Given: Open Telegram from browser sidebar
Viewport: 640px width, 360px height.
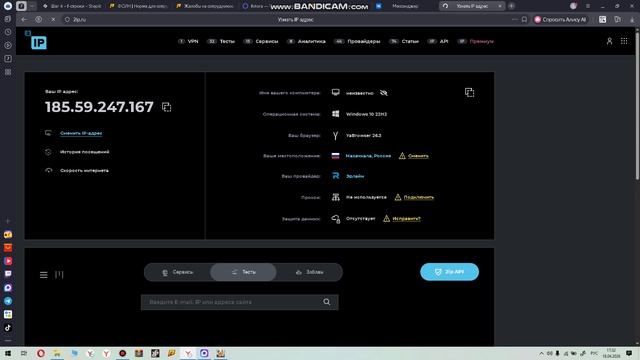Looking at the screenshot, I should coord(8,301).
